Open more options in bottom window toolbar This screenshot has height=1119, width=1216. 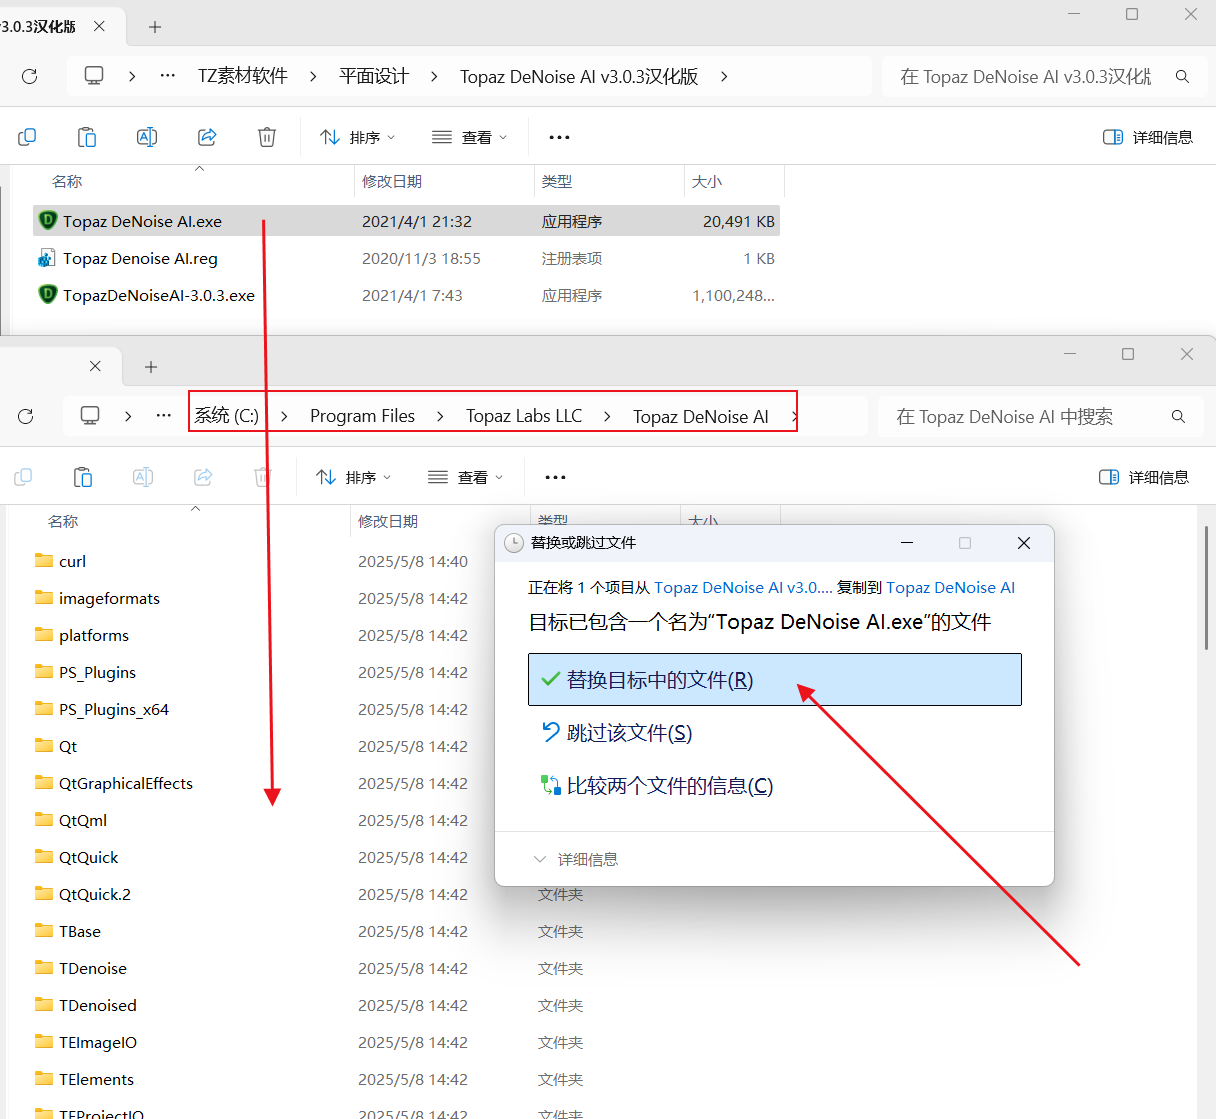(556, 477)
